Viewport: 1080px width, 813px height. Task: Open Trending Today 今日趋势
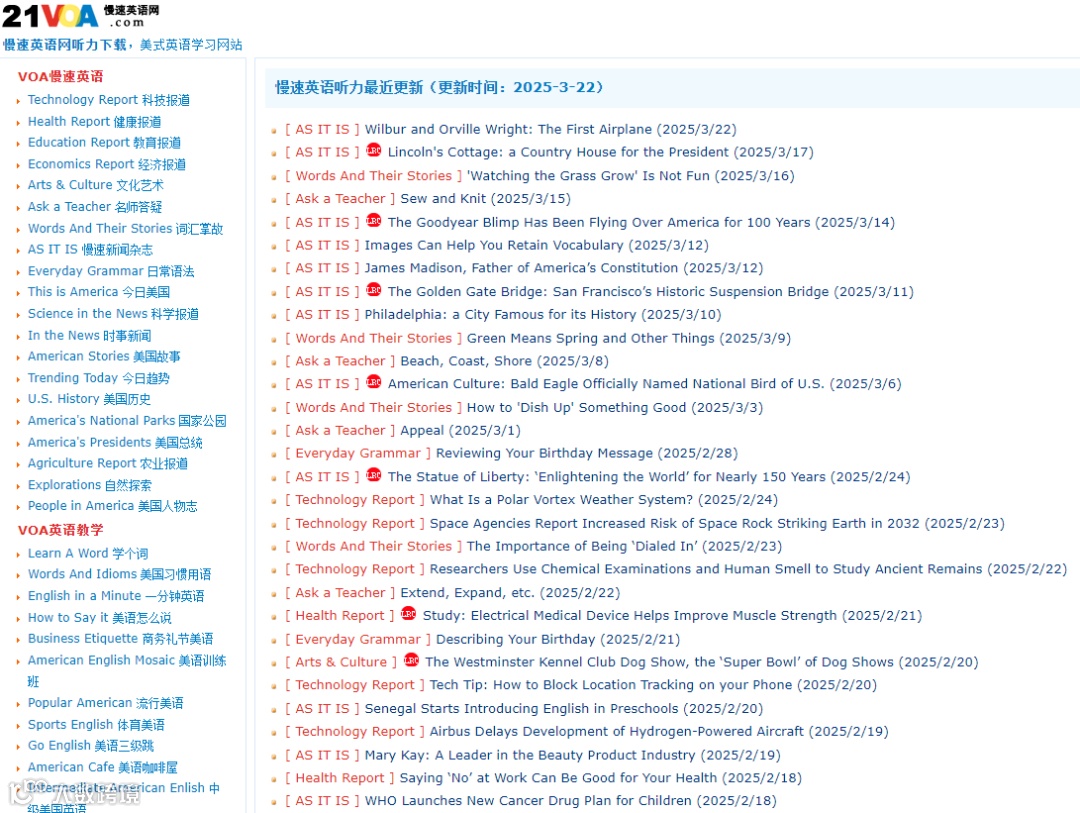click(x=98, y=378)
